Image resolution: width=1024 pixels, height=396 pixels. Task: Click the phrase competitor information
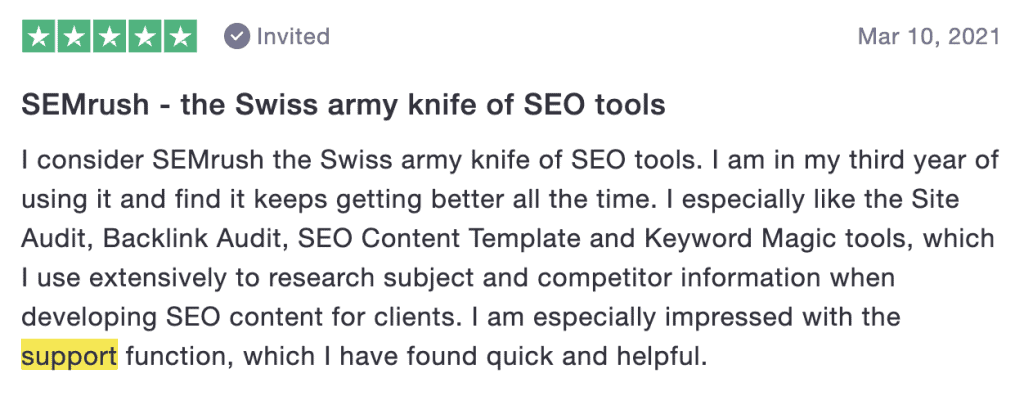[x=680, y=278]
